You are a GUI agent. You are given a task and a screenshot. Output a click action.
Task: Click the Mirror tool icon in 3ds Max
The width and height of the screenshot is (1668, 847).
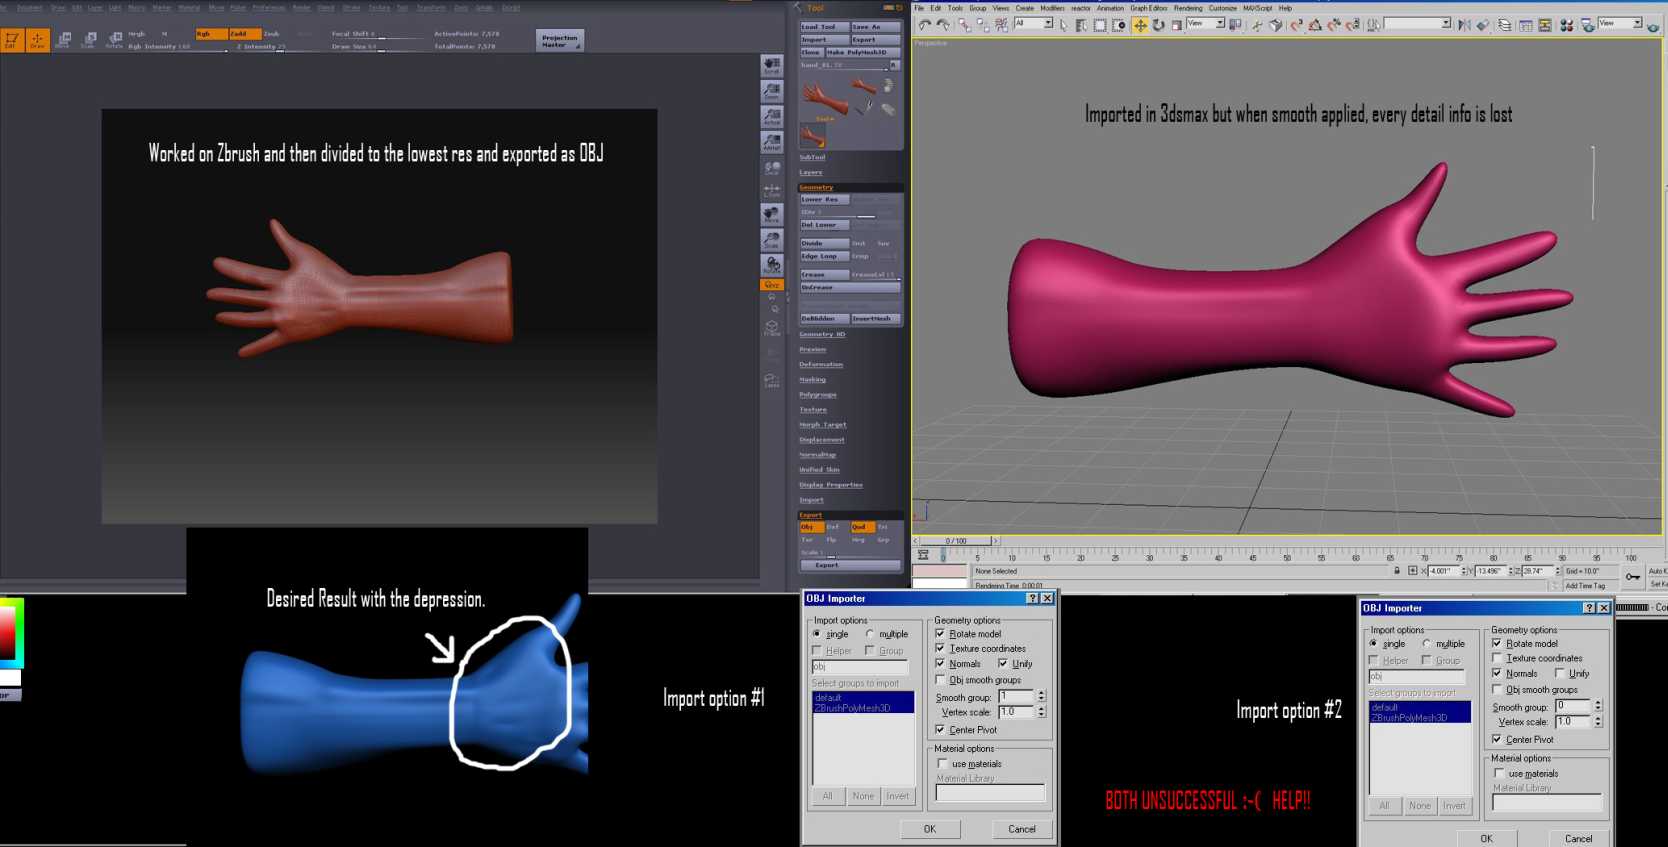coord(1464,25)
